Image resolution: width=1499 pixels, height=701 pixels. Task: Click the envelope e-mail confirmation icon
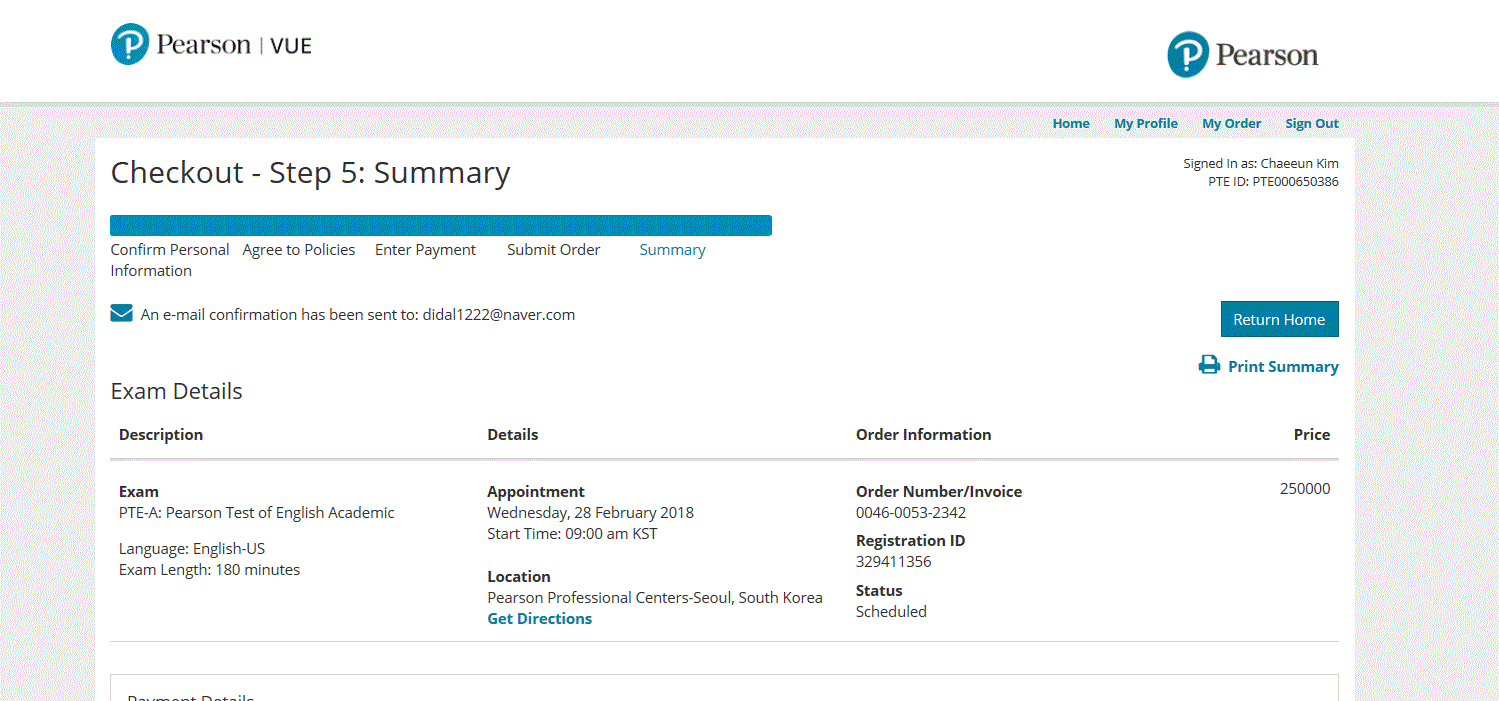coord(121,314)
